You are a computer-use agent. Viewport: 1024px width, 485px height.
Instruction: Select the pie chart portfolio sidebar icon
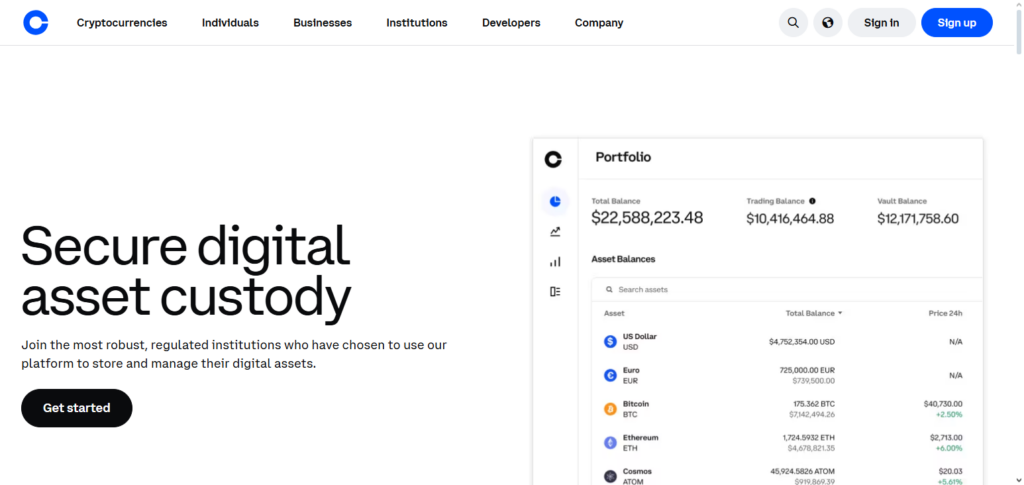tap(555, 202)
